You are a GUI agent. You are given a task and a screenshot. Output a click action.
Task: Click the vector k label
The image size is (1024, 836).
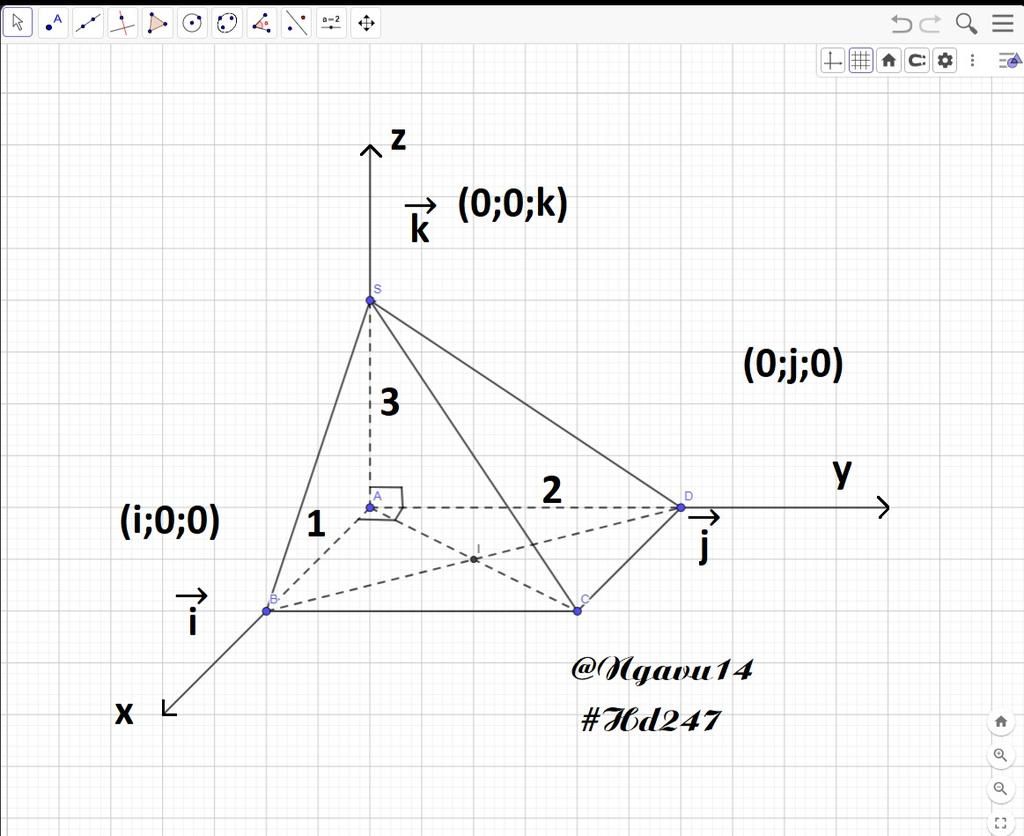click(x=420, y=222)
